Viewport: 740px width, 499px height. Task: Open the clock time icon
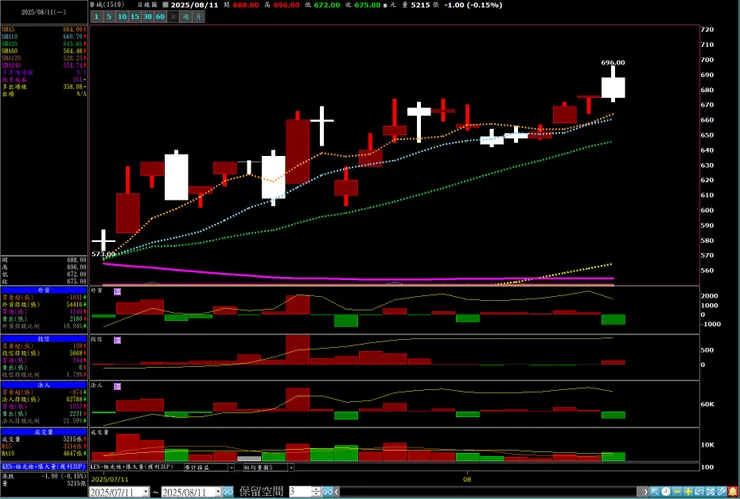click(x=666, y=491)
